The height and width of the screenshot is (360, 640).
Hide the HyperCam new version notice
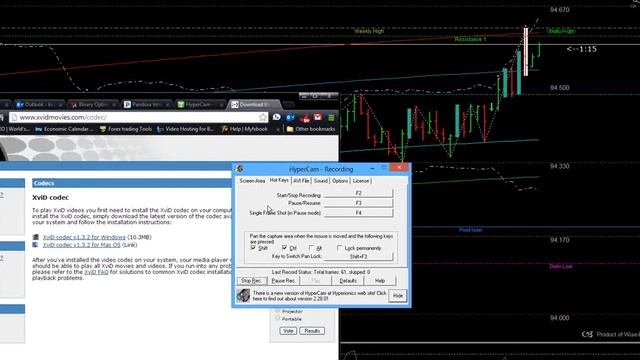[398, 296]
